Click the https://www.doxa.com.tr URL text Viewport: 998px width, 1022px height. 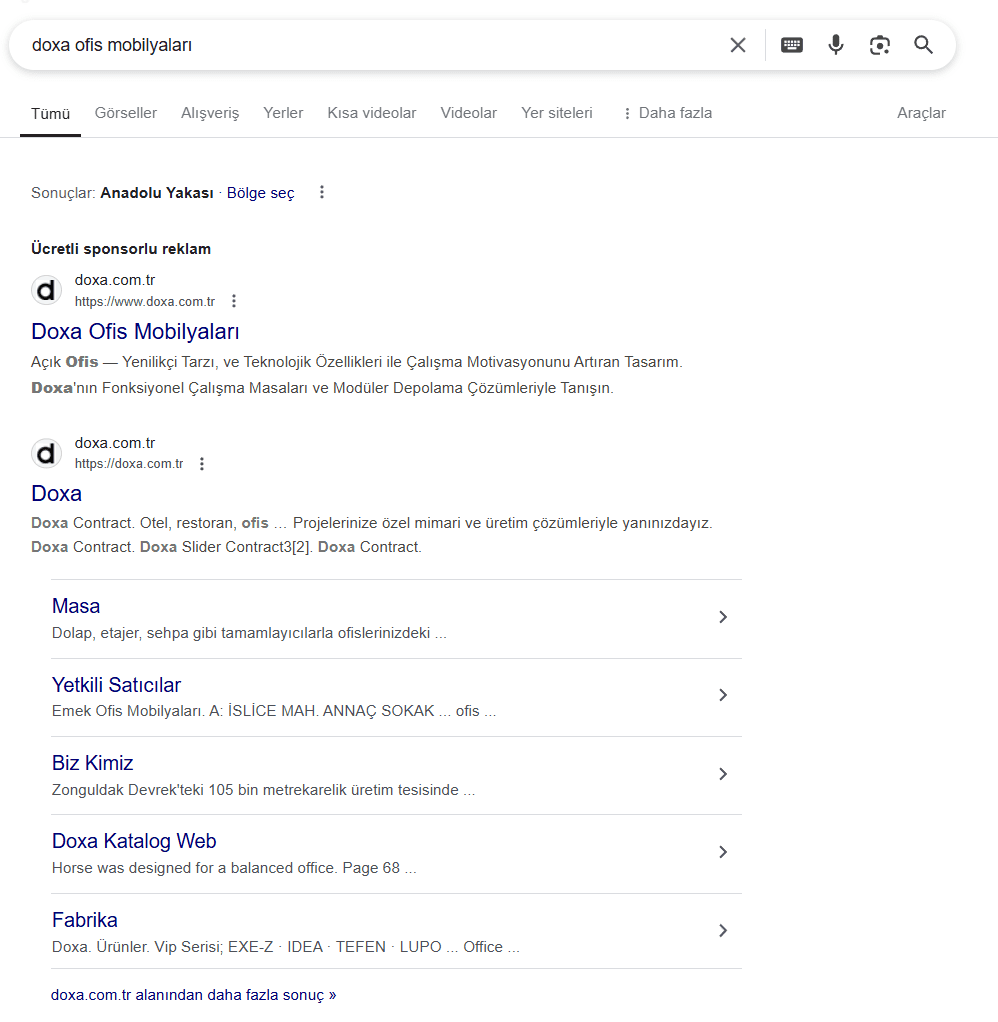[145, 301]
